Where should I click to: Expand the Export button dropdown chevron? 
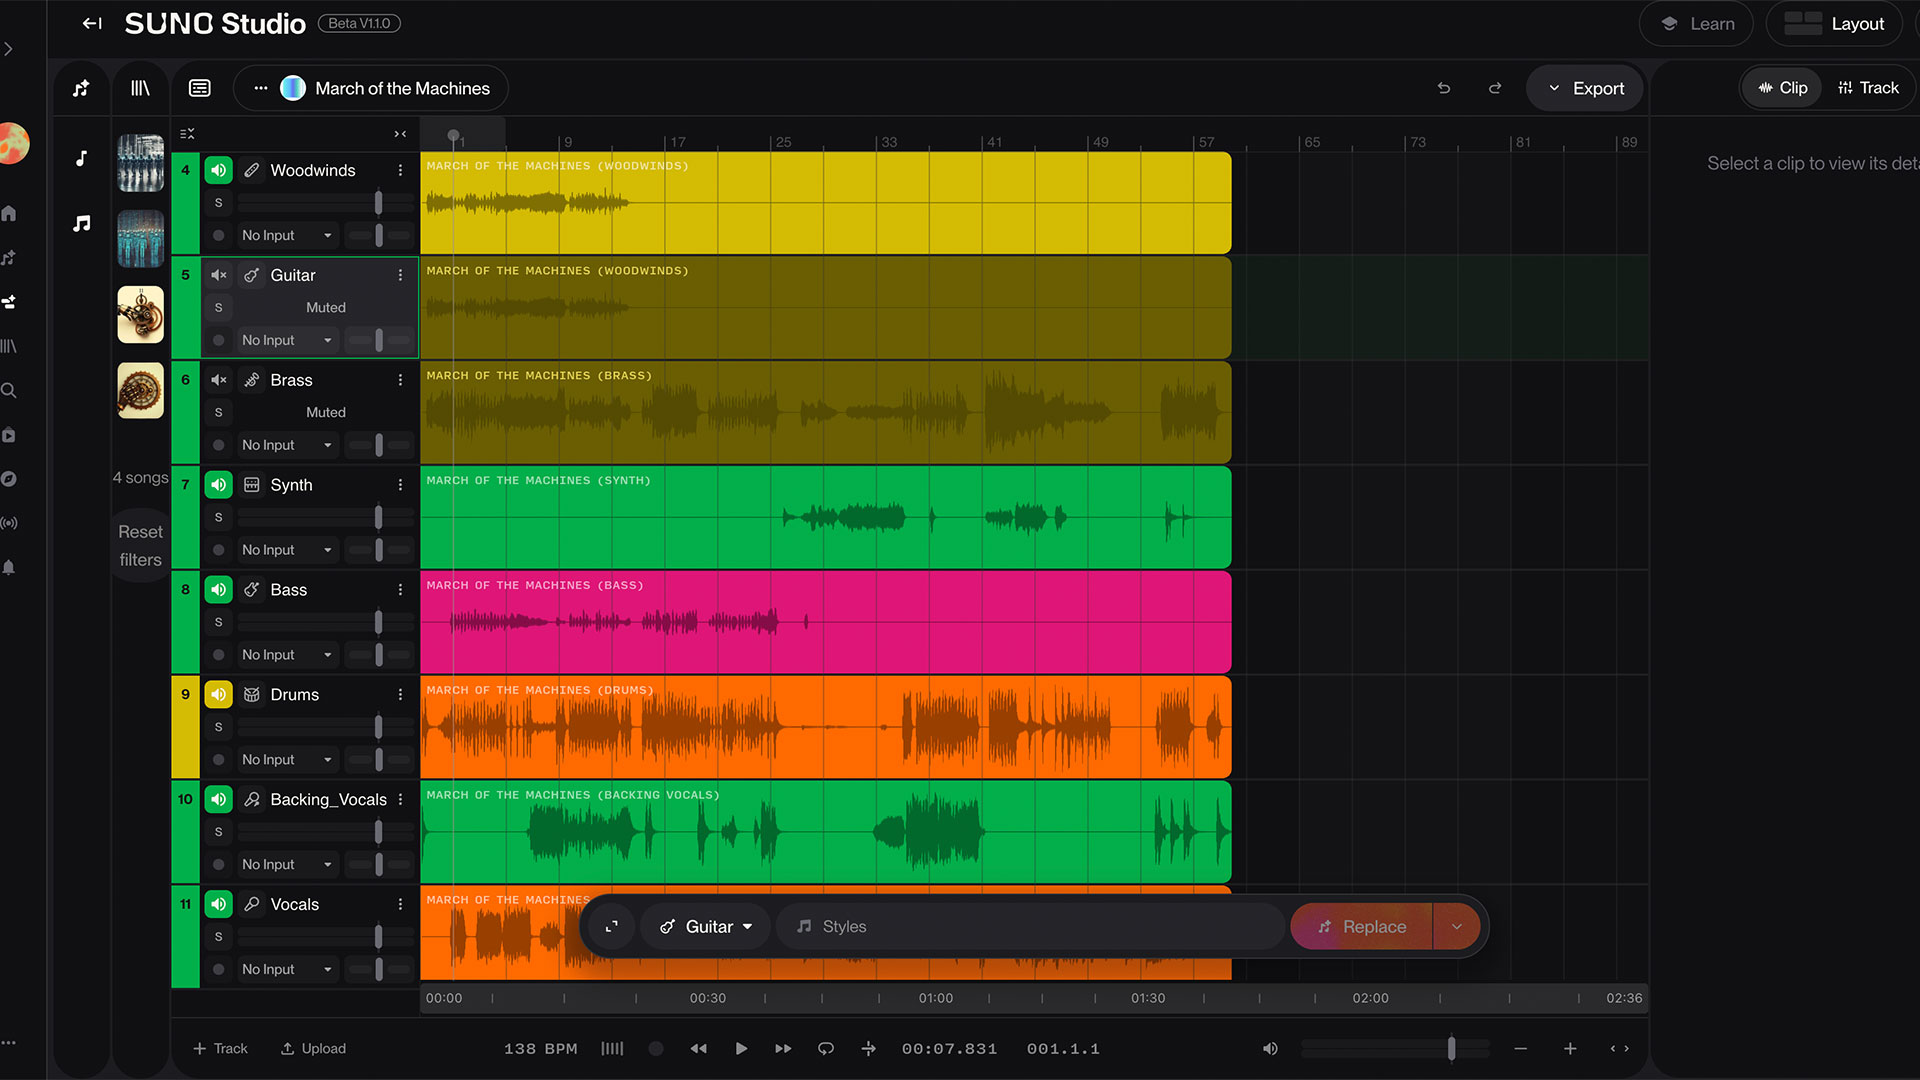pyautogui.click(x=1555, y=88)
